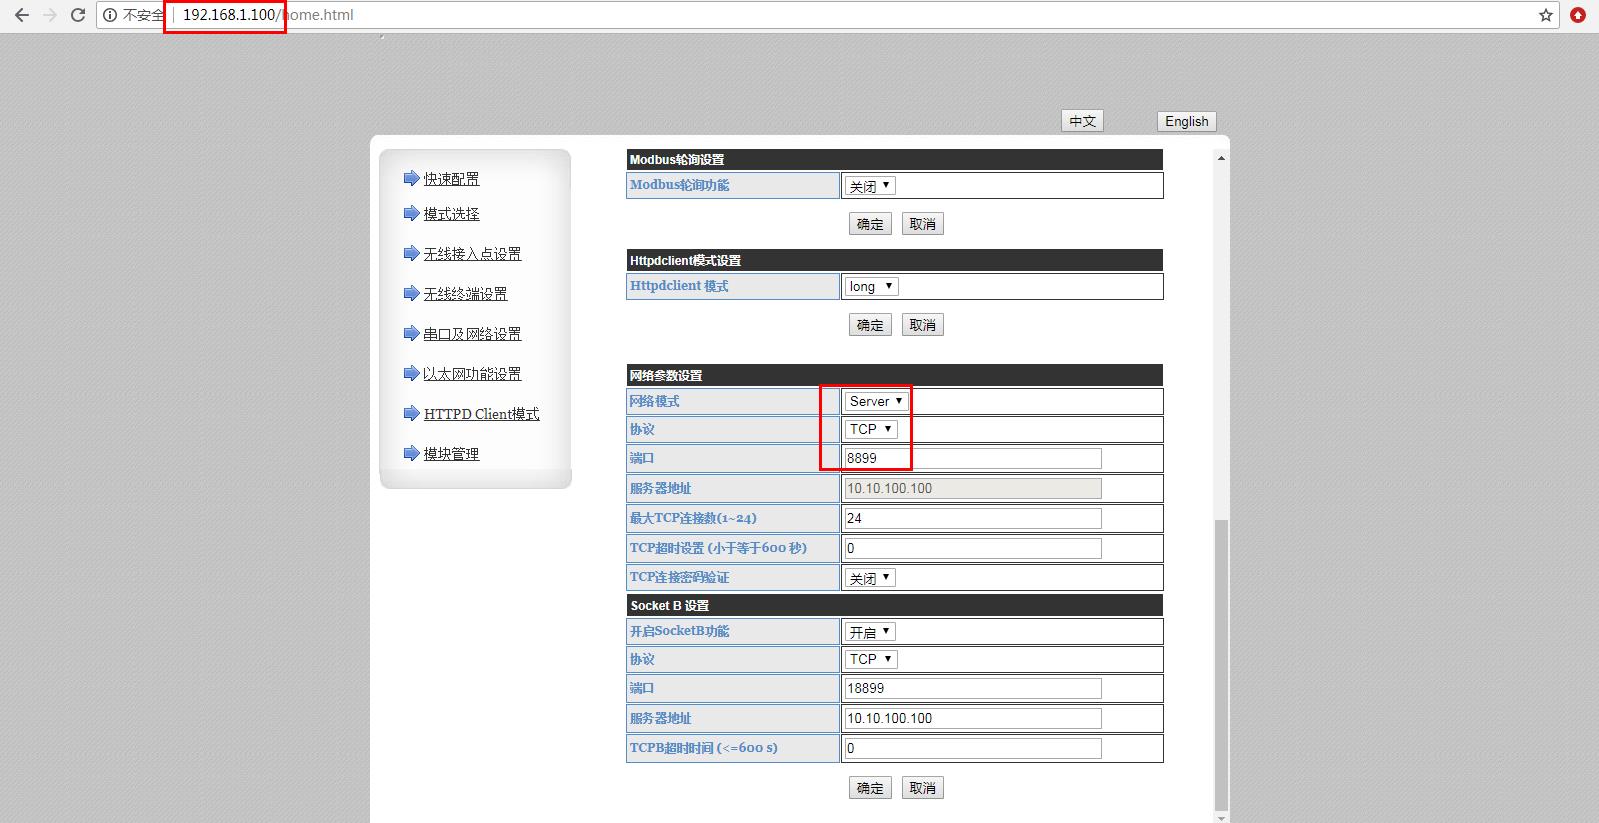Screen dimensions: 1599x823
Task: Switch language to English
Action: point(1186,121)
